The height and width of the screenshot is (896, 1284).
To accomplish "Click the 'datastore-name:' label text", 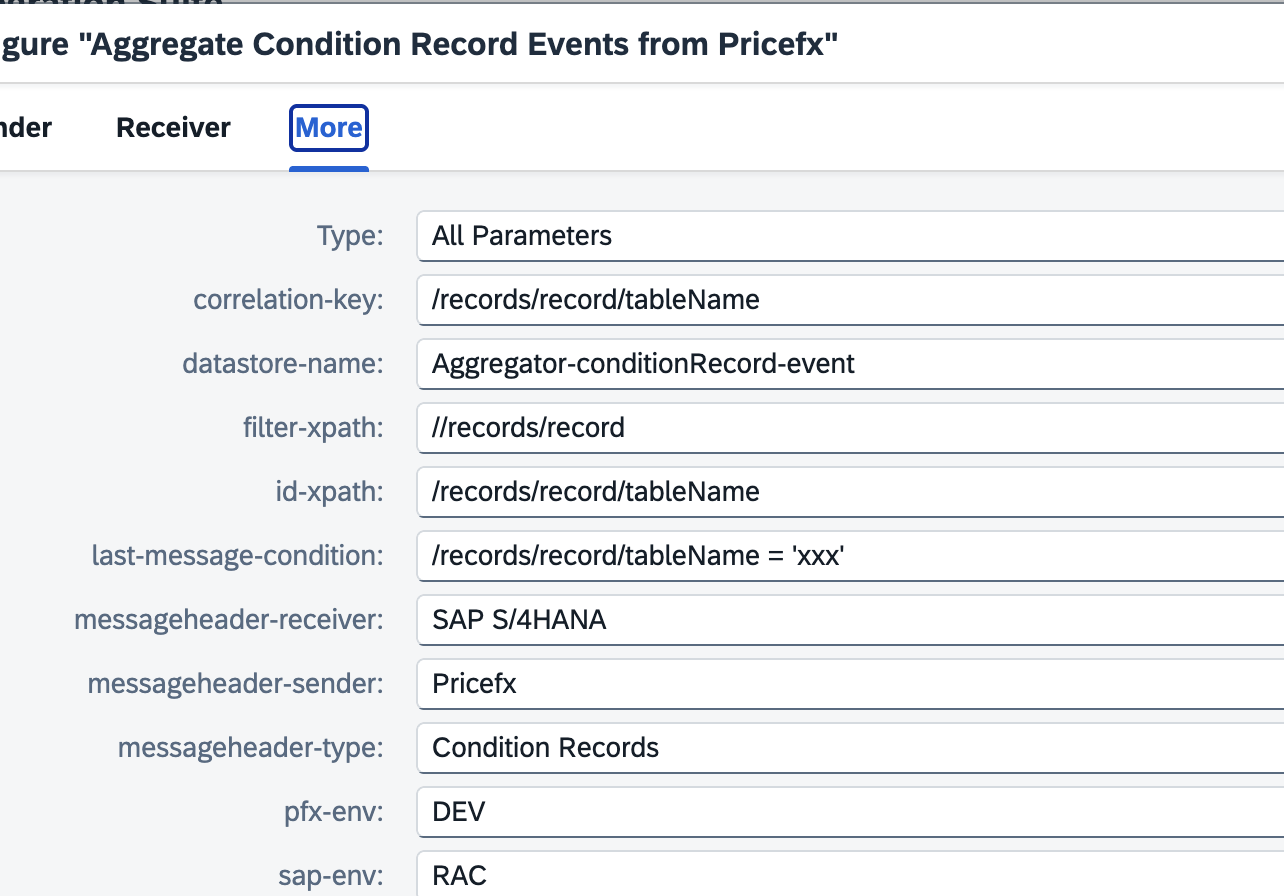I will [283, 364].
